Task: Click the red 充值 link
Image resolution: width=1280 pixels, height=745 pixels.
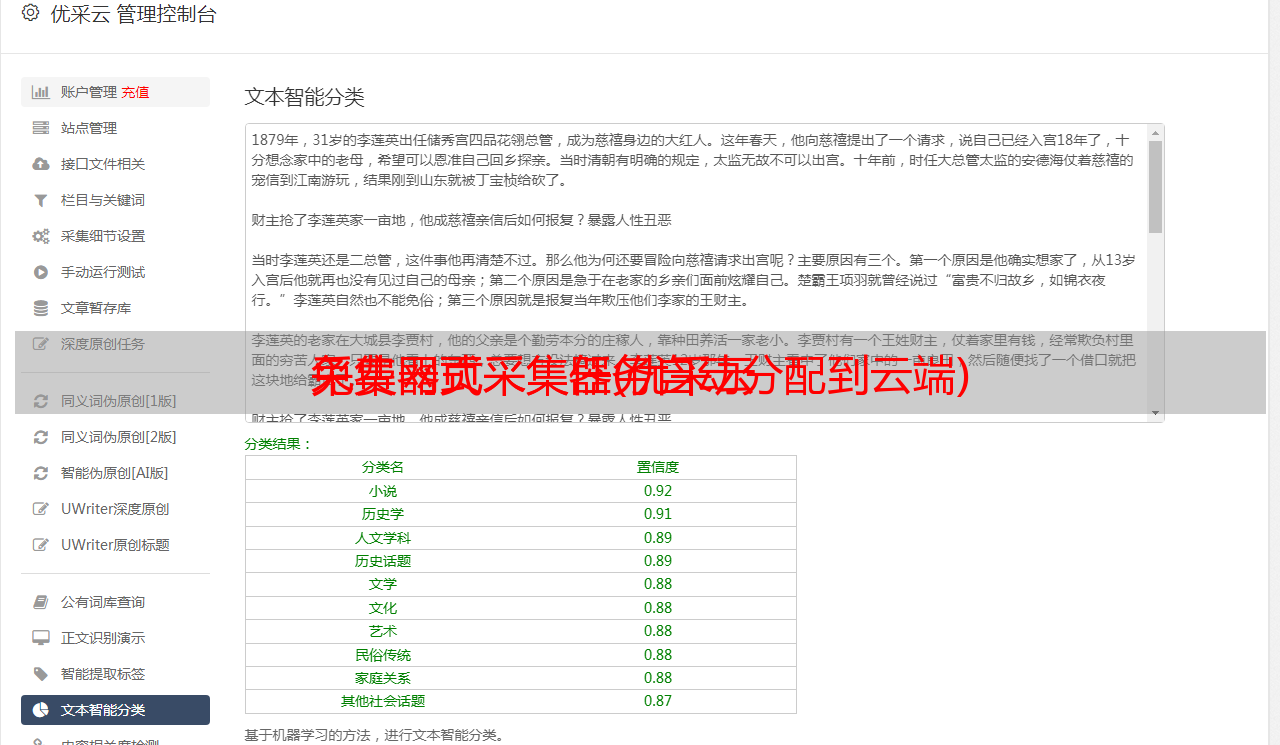Action: pos(135,92)
